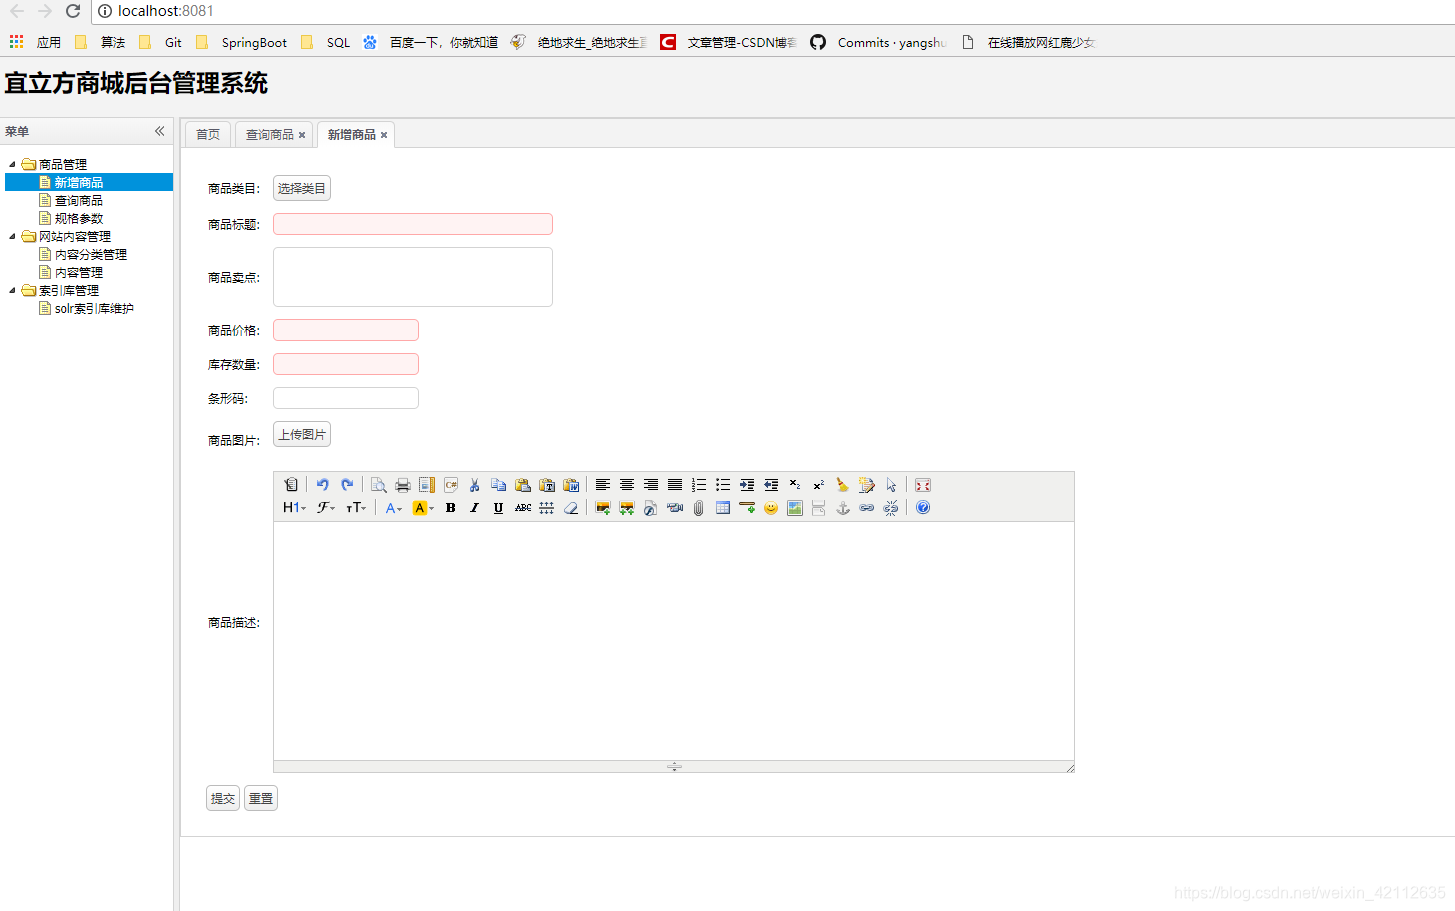The image size is (1455, 911).
Task: Toggle the editor to fullscreen
Action: (x=923, y=485)
